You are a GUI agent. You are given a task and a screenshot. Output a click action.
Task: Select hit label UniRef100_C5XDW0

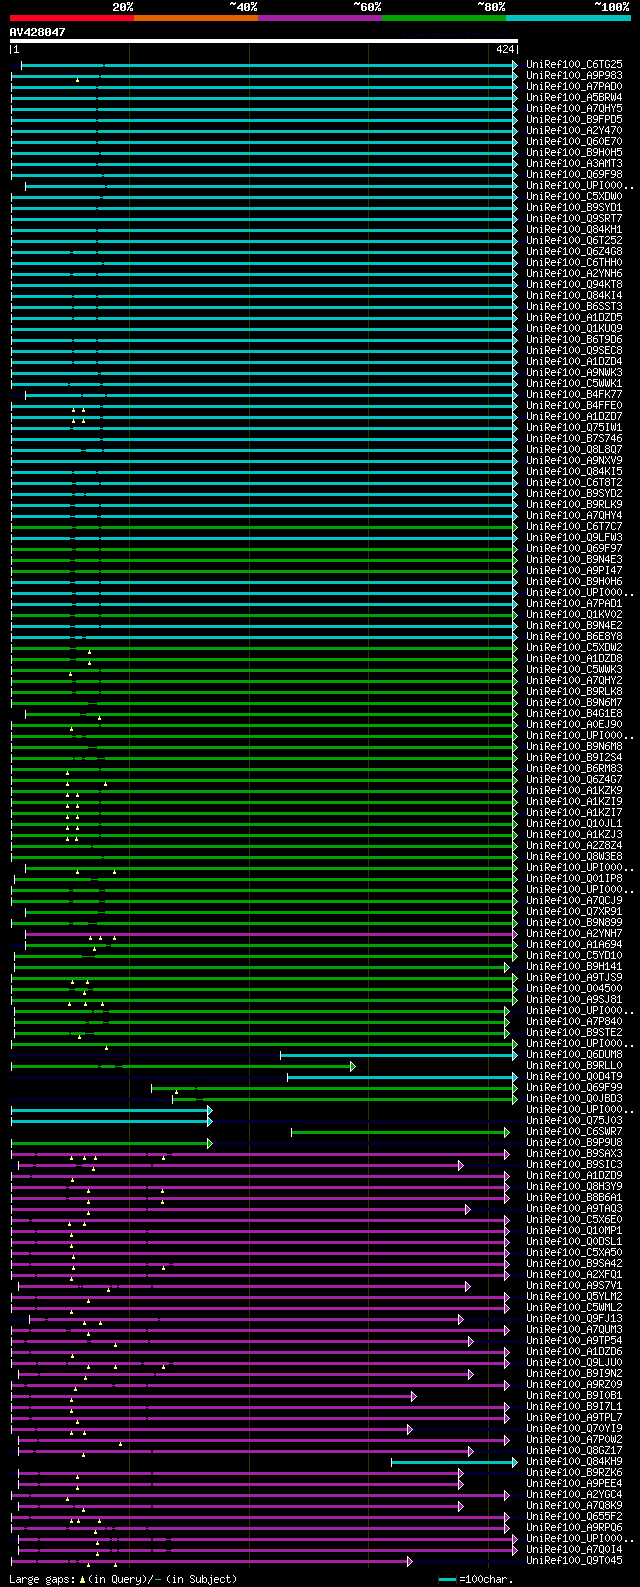[x=574, y=196]
